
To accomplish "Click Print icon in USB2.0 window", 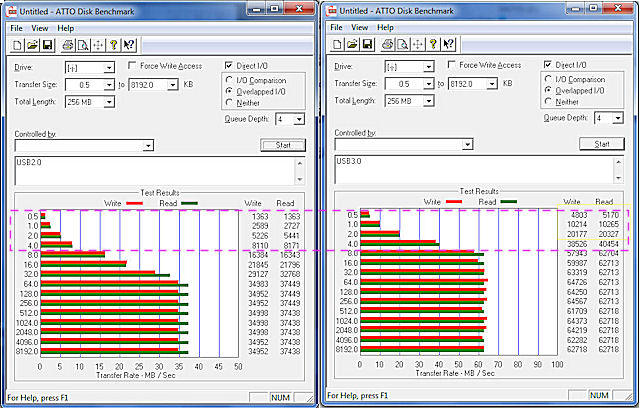I will click(x=68, y=45).
